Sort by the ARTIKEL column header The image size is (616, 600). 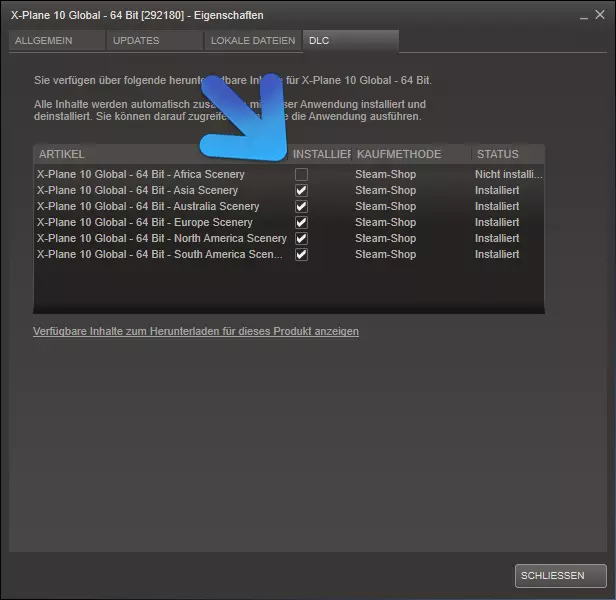click(161, 154)
